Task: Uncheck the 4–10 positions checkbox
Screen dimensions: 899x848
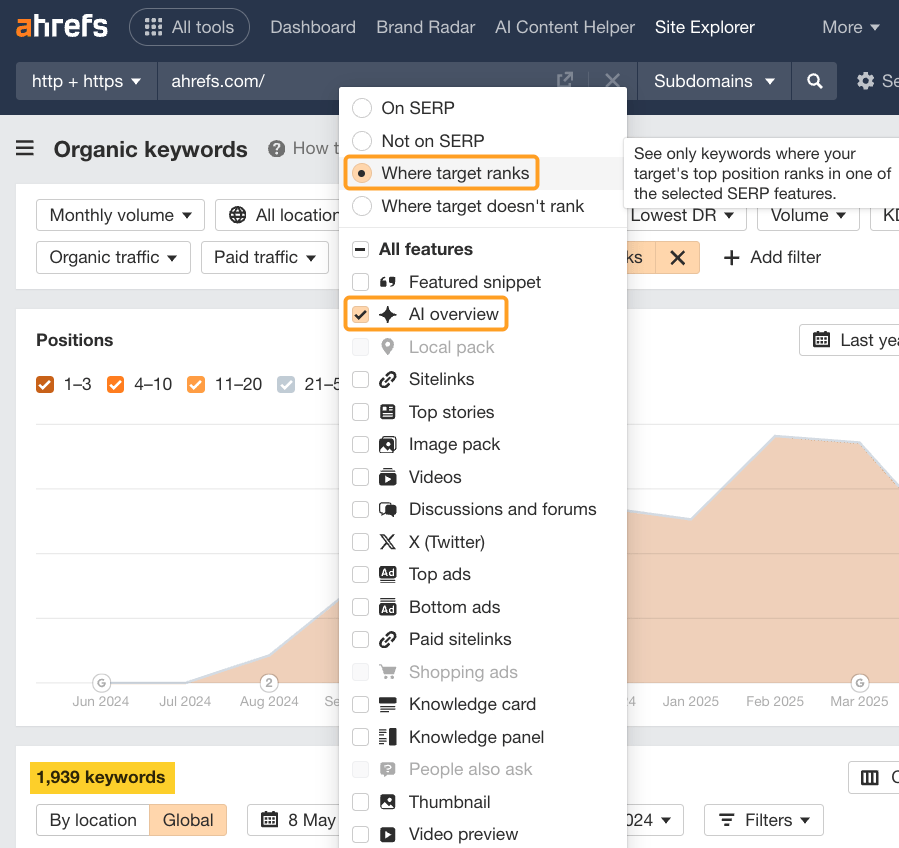Action: (115, 383)
